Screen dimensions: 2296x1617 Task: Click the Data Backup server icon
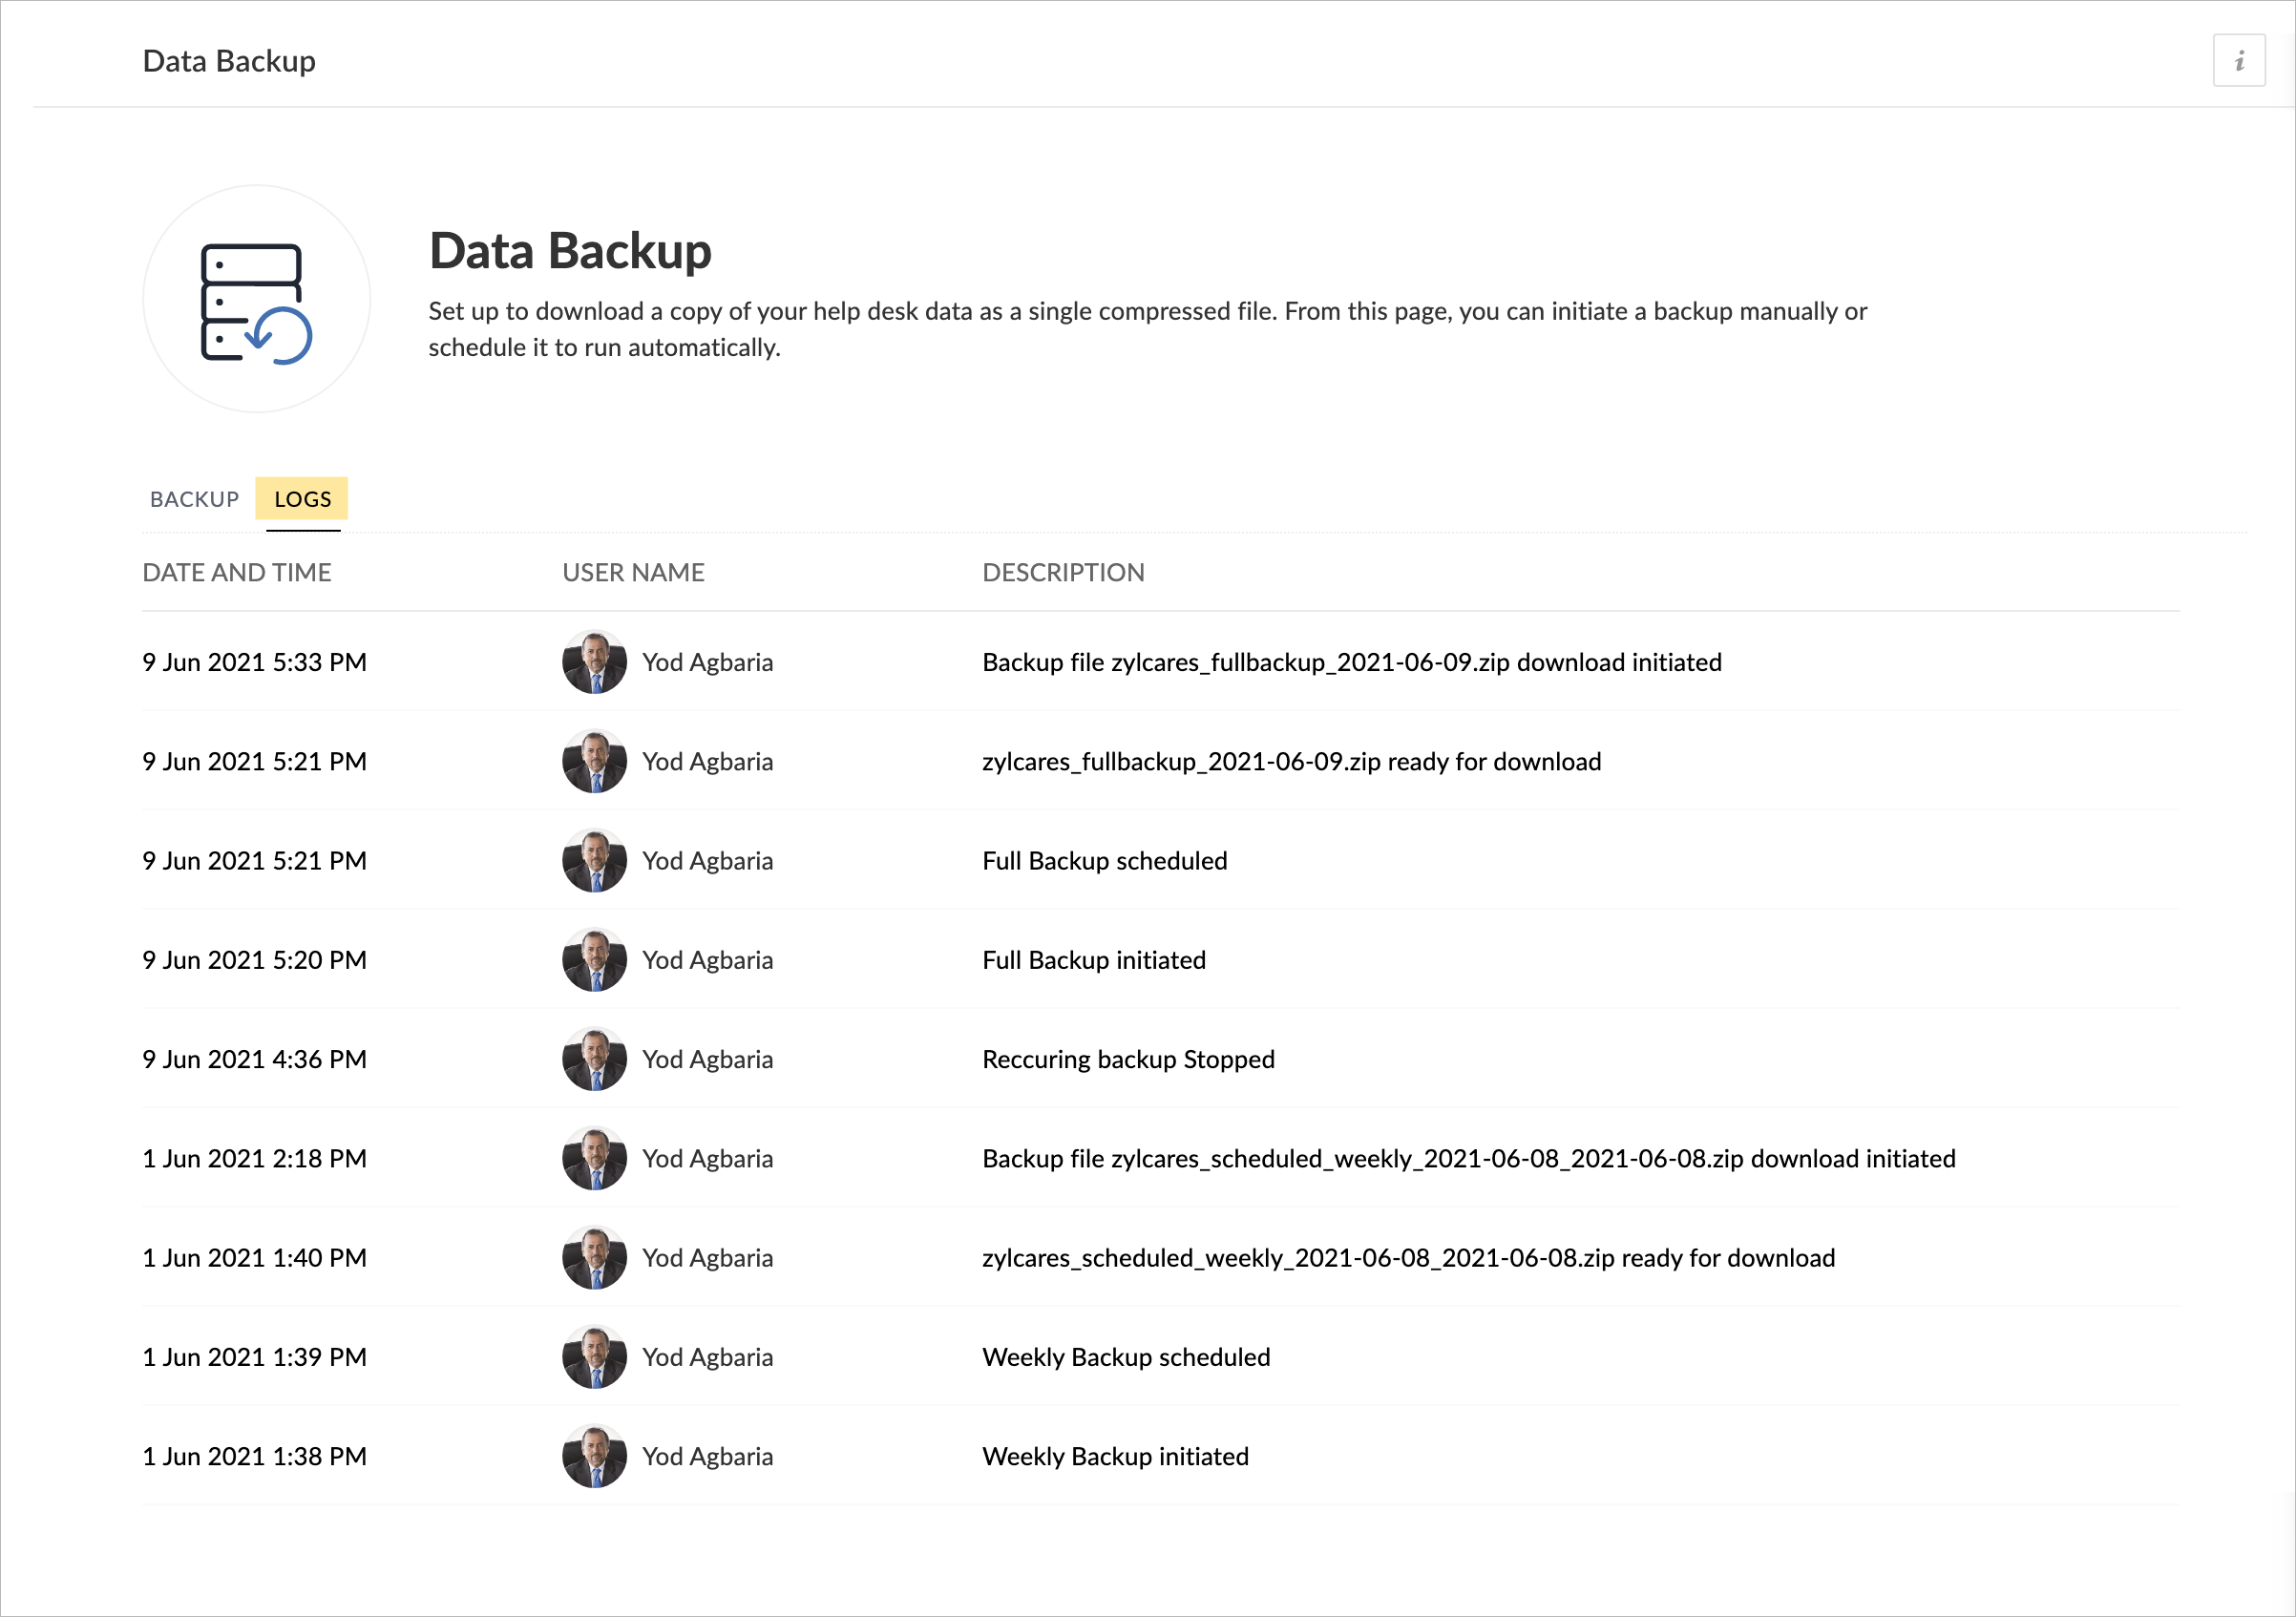pos(257,299)
